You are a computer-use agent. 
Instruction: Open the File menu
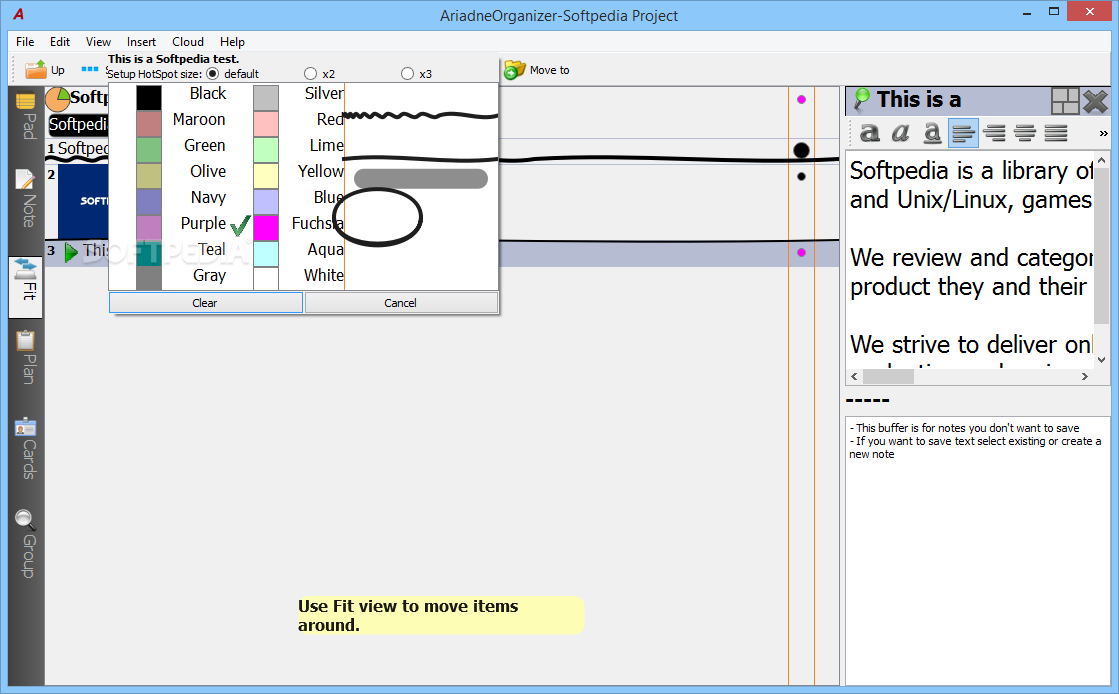pyautogui.click(x=25, y=41)
